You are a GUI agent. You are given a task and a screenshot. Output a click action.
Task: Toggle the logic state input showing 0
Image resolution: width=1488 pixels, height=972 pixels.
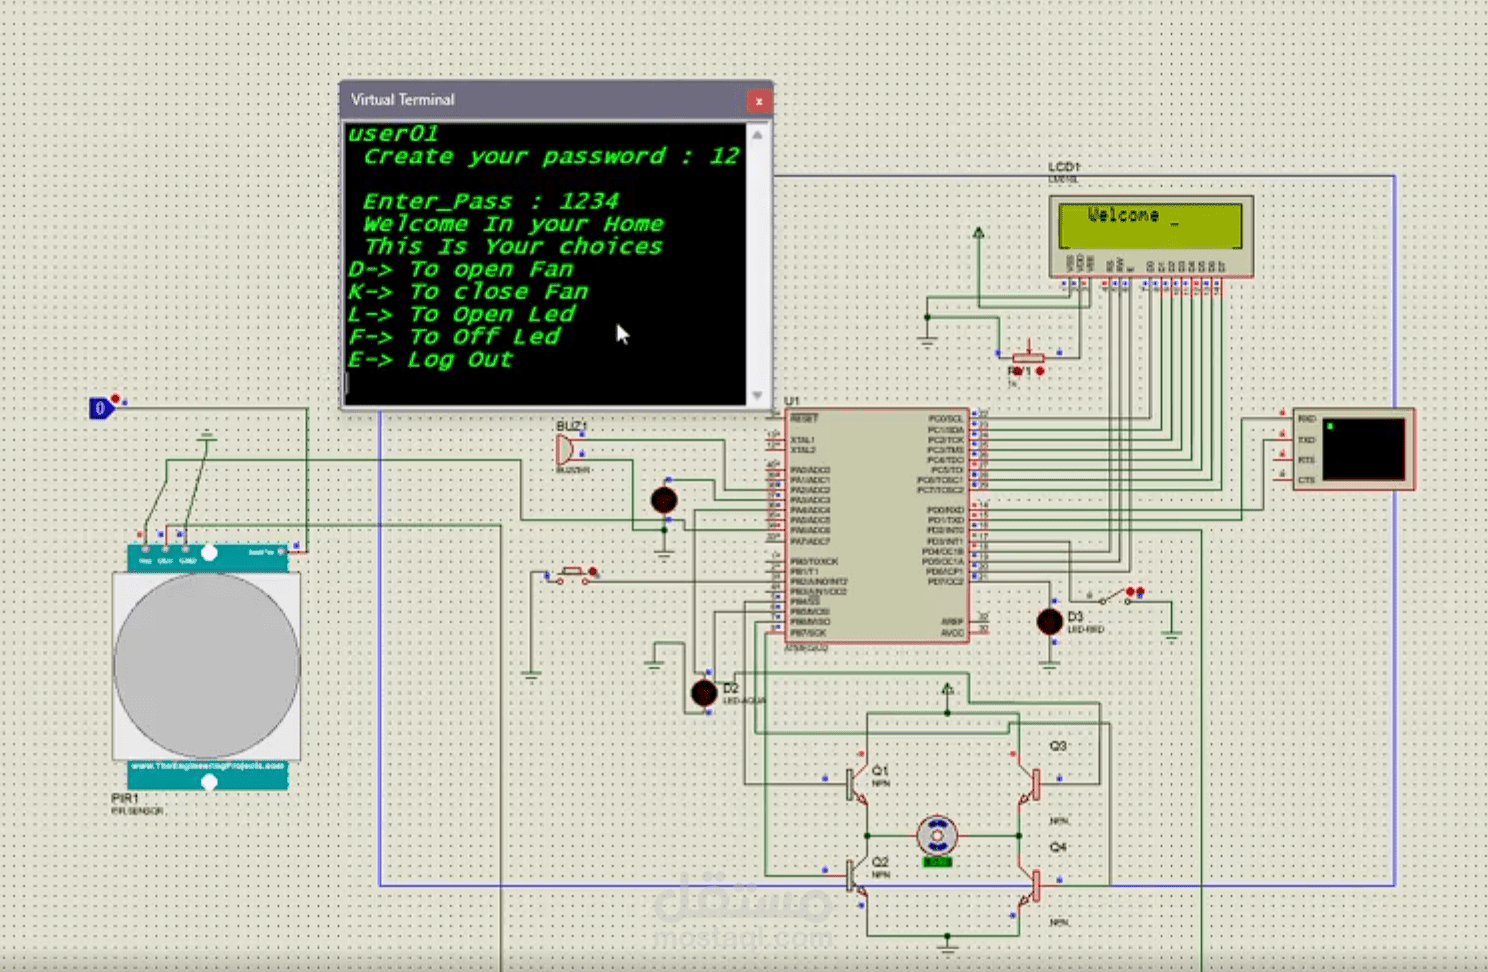(x=99, y=408)
